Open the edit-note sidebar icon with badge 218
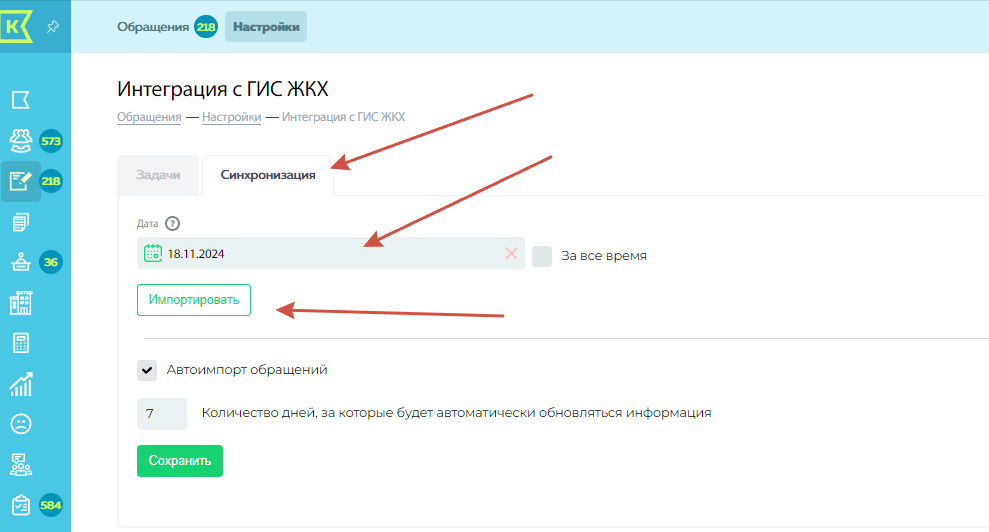The image size is (989, 532). click(x=21, y=181)
